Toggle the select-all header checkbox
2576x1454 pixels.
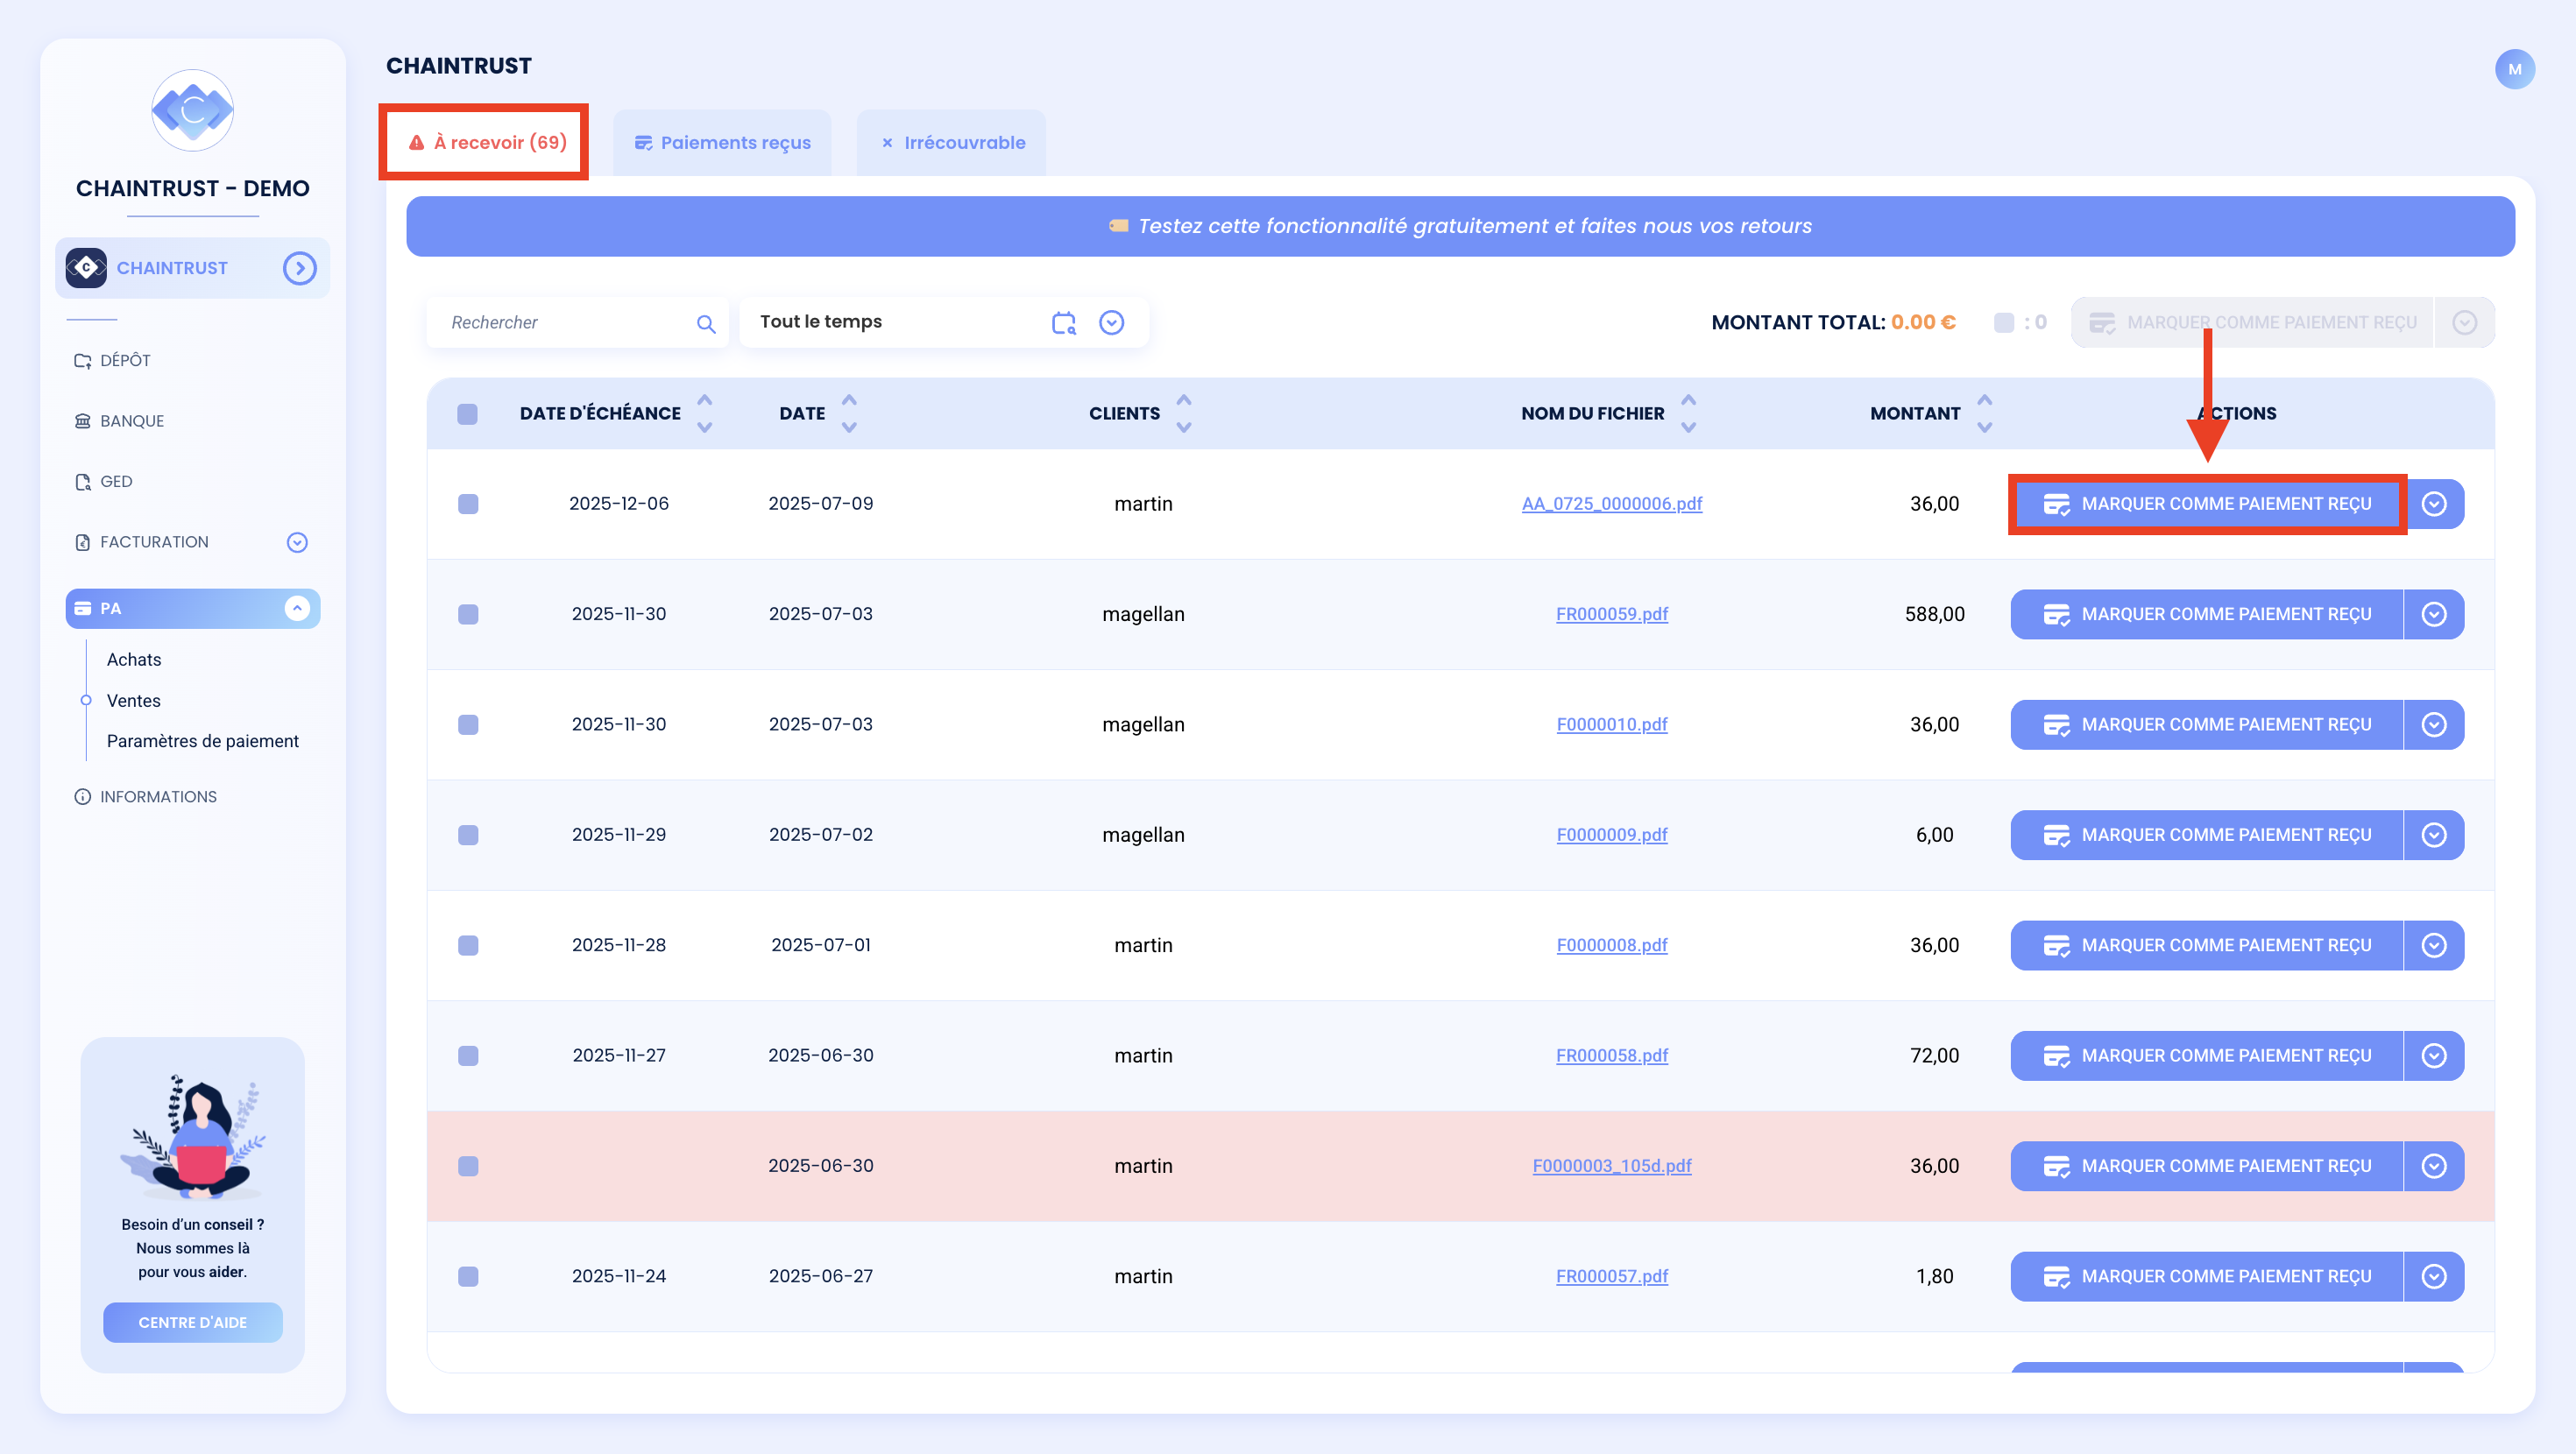click(467, 413)
